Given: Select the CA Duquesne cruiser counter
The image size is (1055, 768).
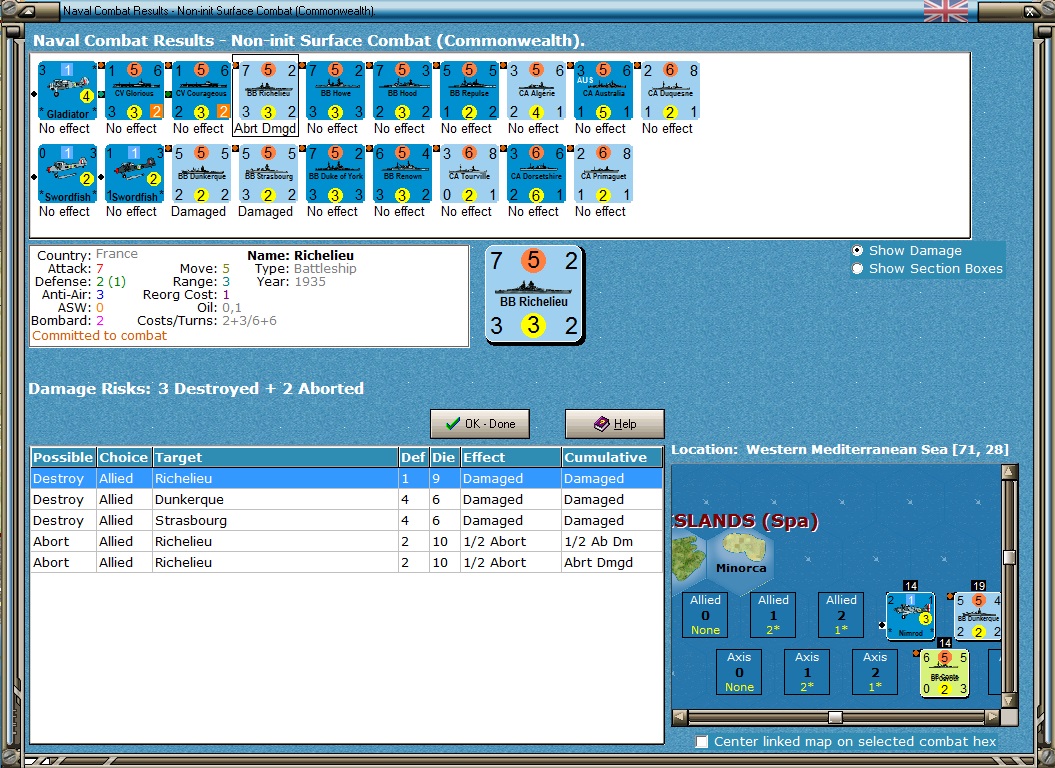Looking at the screenshot, I should coord(670,91).
